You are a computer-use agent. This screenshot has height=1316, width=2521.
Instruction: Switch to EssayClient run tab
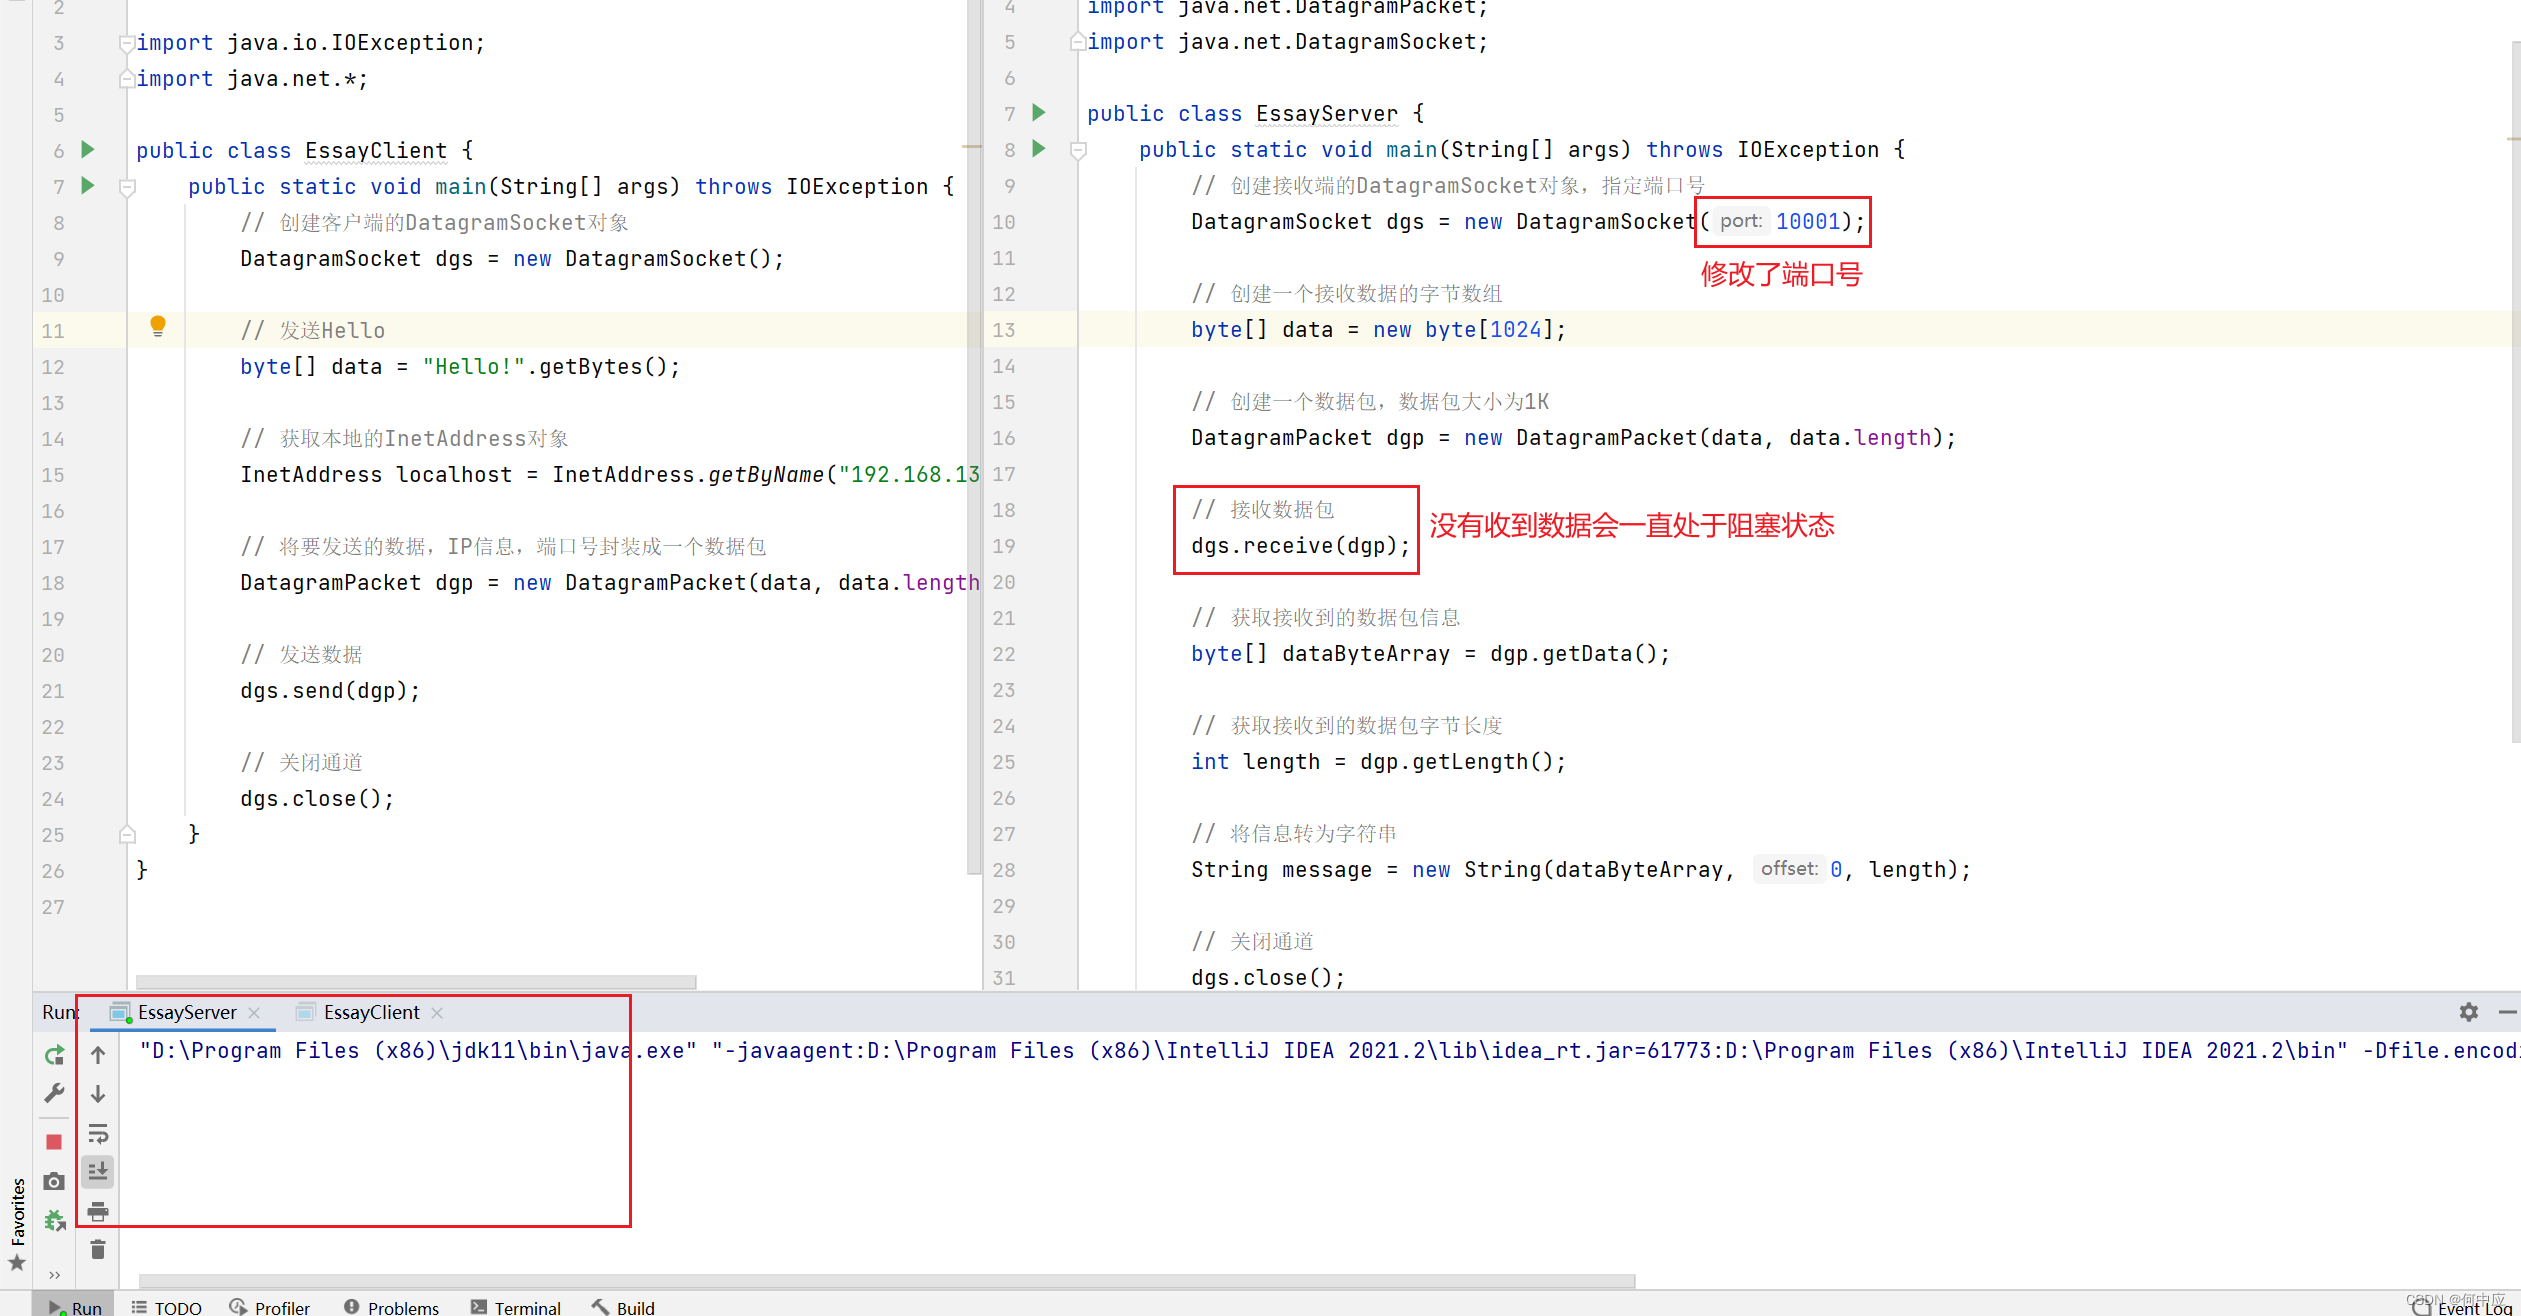coord(371,1012)
